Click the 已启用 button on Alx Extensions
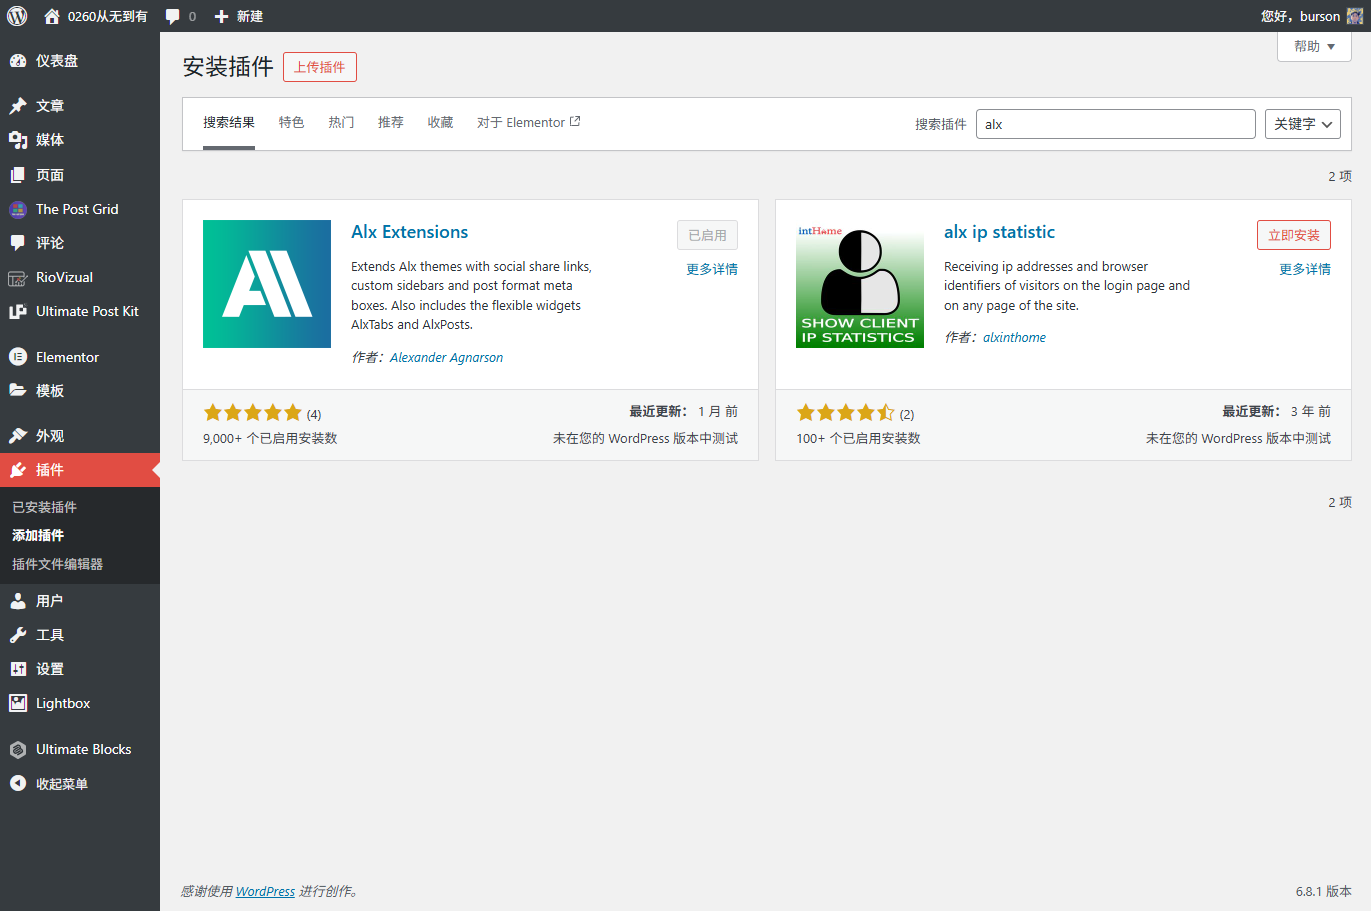1371x911 pixels. point(707,235)
